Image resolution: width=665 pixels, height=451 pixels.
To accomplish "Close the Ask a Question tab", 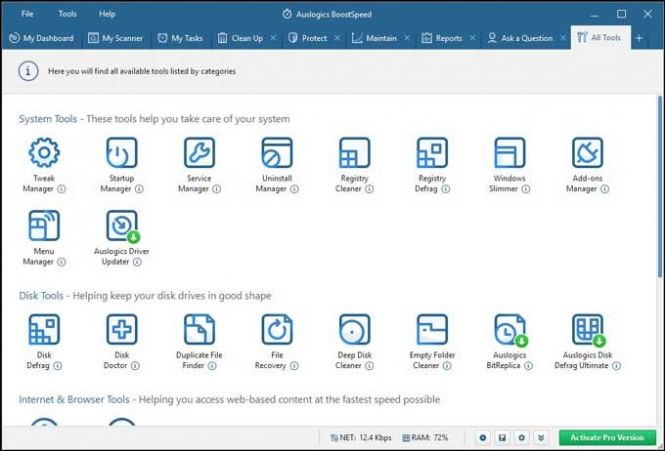I will pyautogui.click(x=563, y=38).
